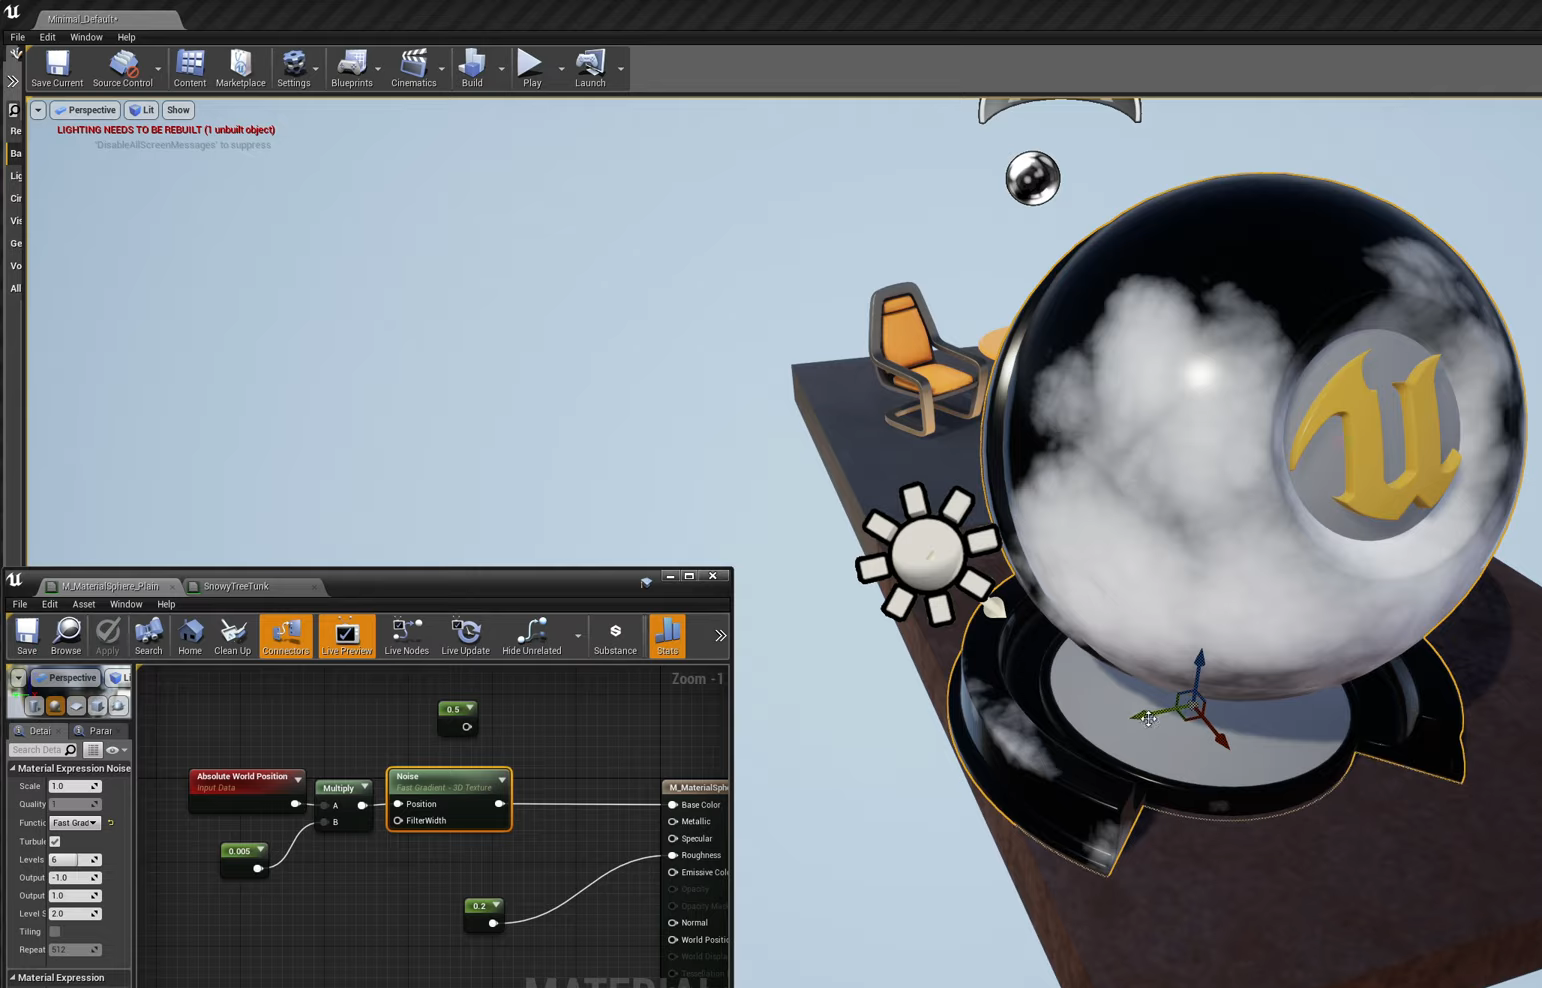Expand the Noise node dropdown arrow
The width and height of the screenshot is (1542, 988).
502,779
